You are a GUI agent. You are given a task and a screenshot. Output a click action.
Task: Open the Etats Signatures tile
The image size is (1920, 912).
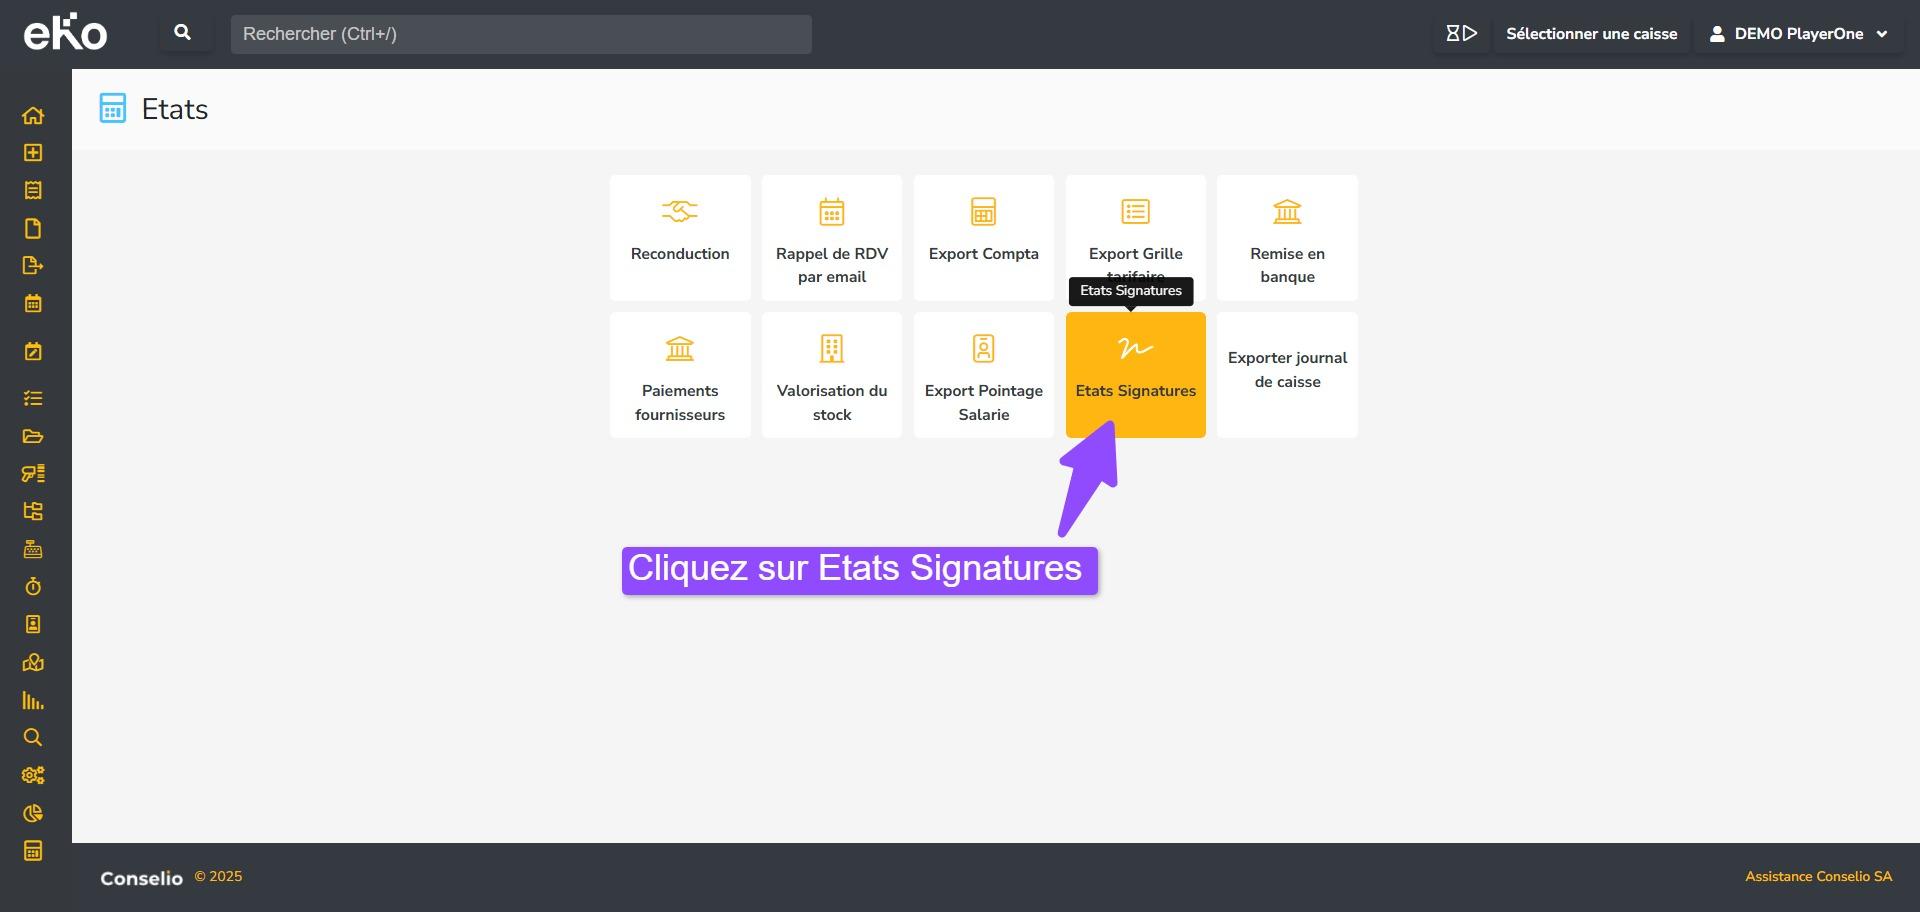1135,375
